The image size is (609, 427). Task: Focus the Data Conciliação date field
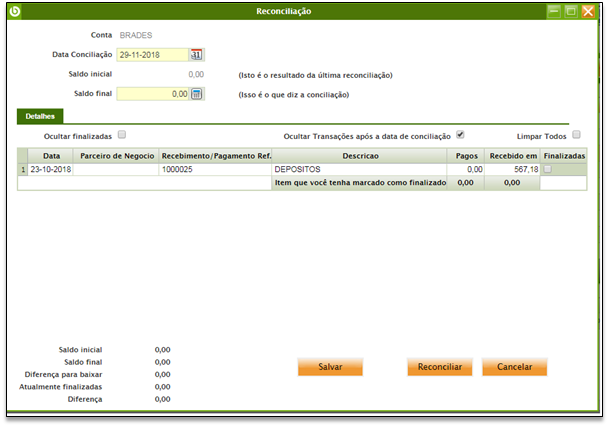coord(152,55)
